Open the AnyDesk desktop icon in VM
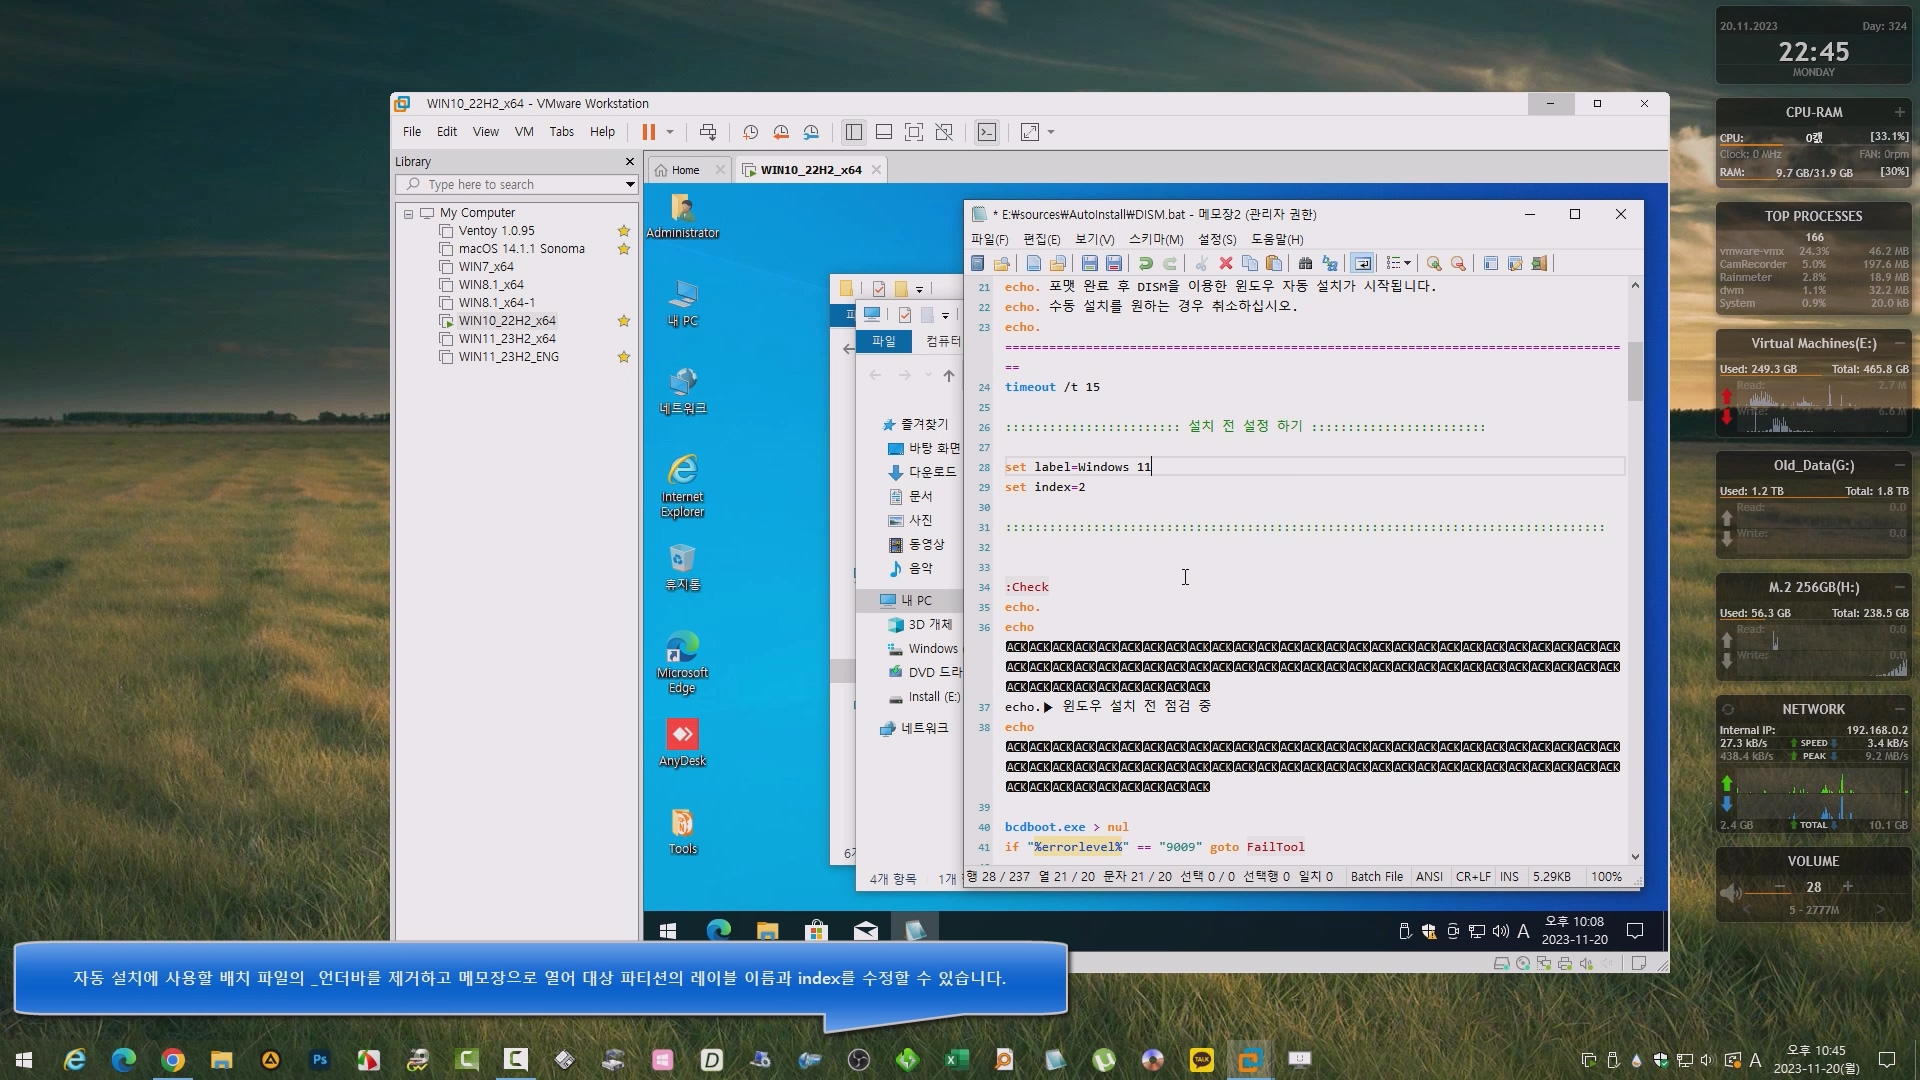 [683, 743]
